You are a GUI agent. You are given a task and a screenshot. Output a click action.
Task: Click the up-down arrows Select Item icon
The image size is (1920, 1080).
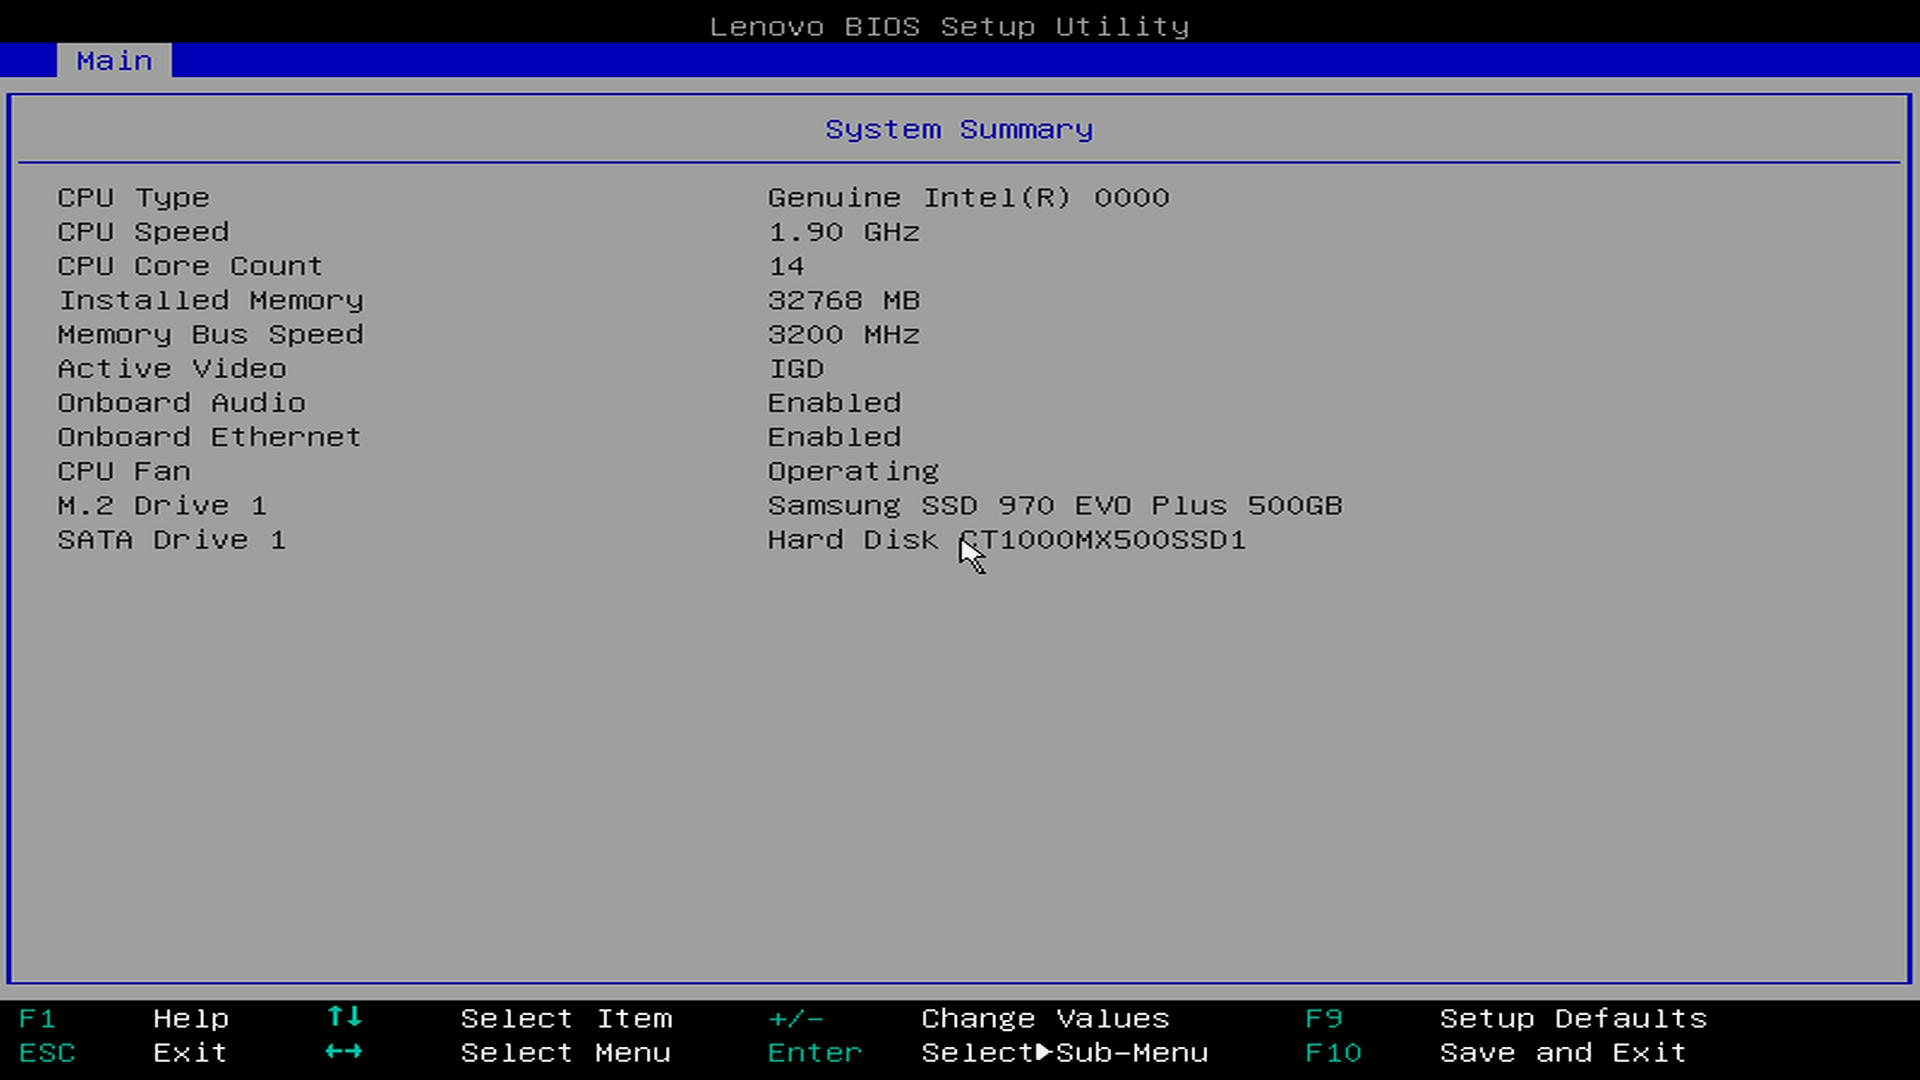pyautogui.click(x=344, y=1017)
